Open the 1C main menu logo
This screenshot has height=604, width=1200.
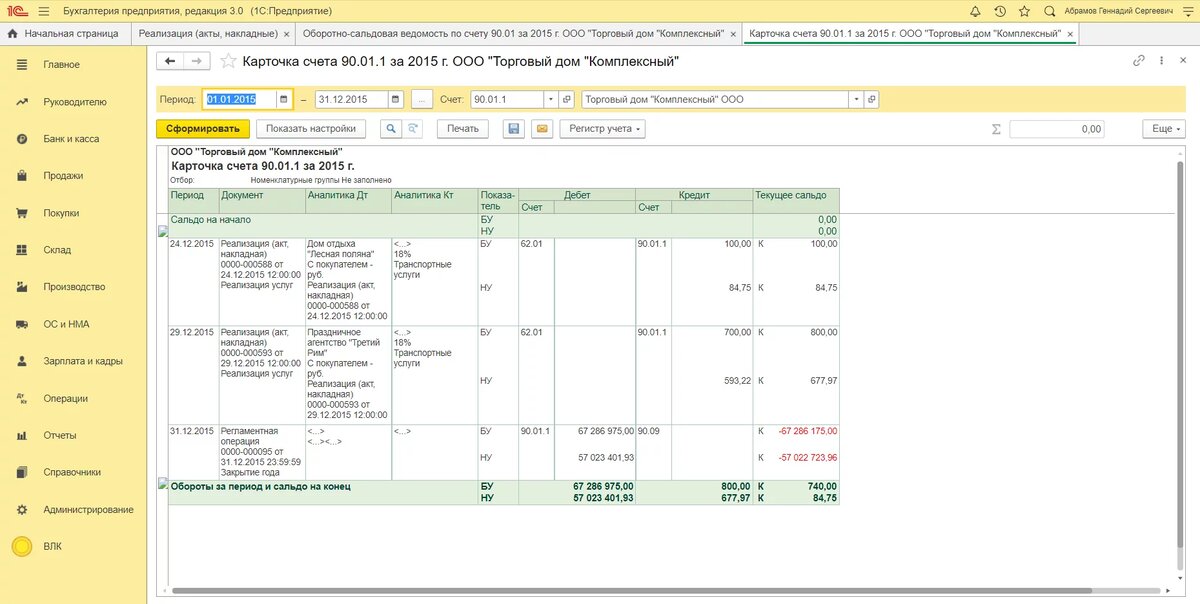pos(18,11)
